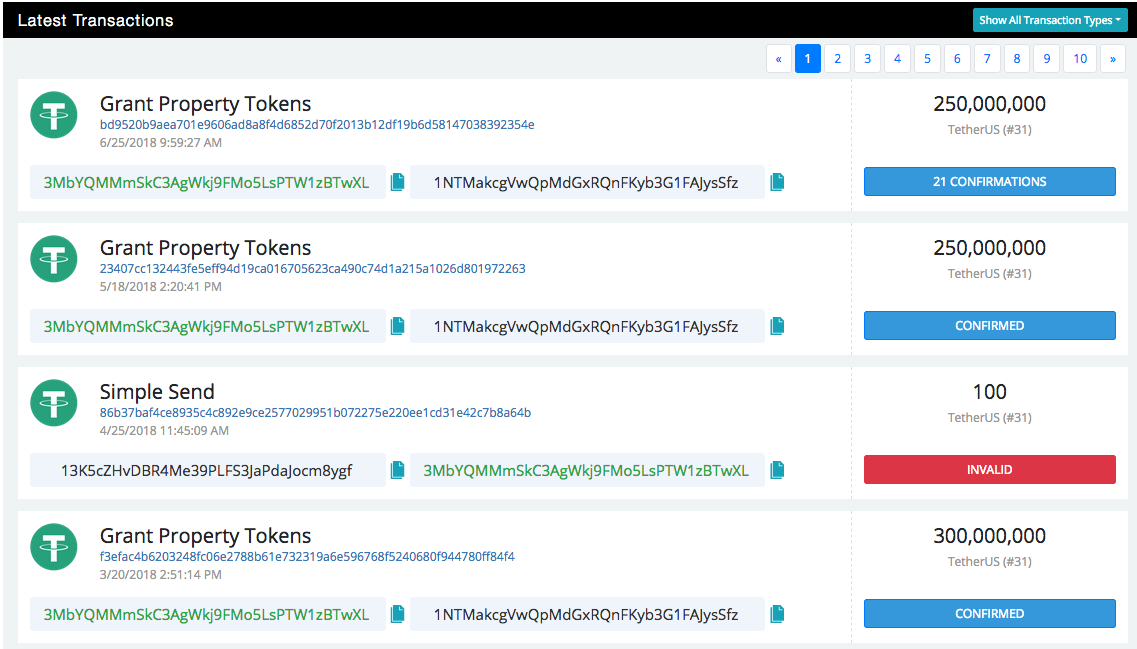Screen dimensions: 1137x649
Task: Copy recipient address in Simple Send transaction
Action: tap(777, 470)
